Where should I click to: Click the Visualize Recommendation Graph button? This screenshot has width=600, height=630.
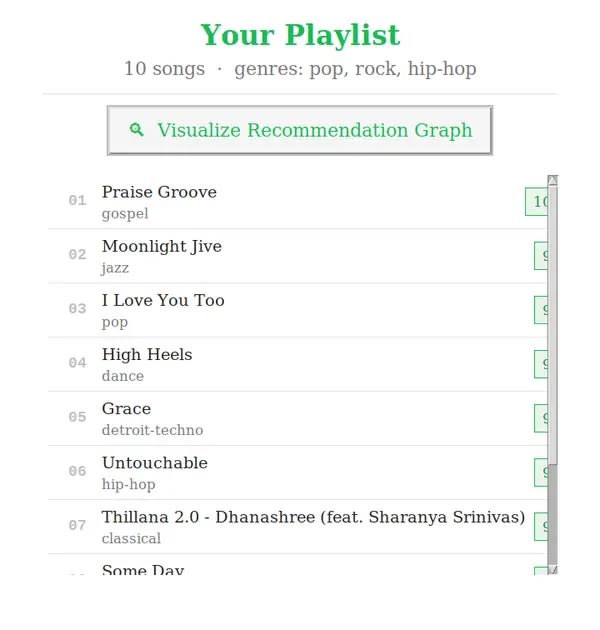[x=300, y=130]
